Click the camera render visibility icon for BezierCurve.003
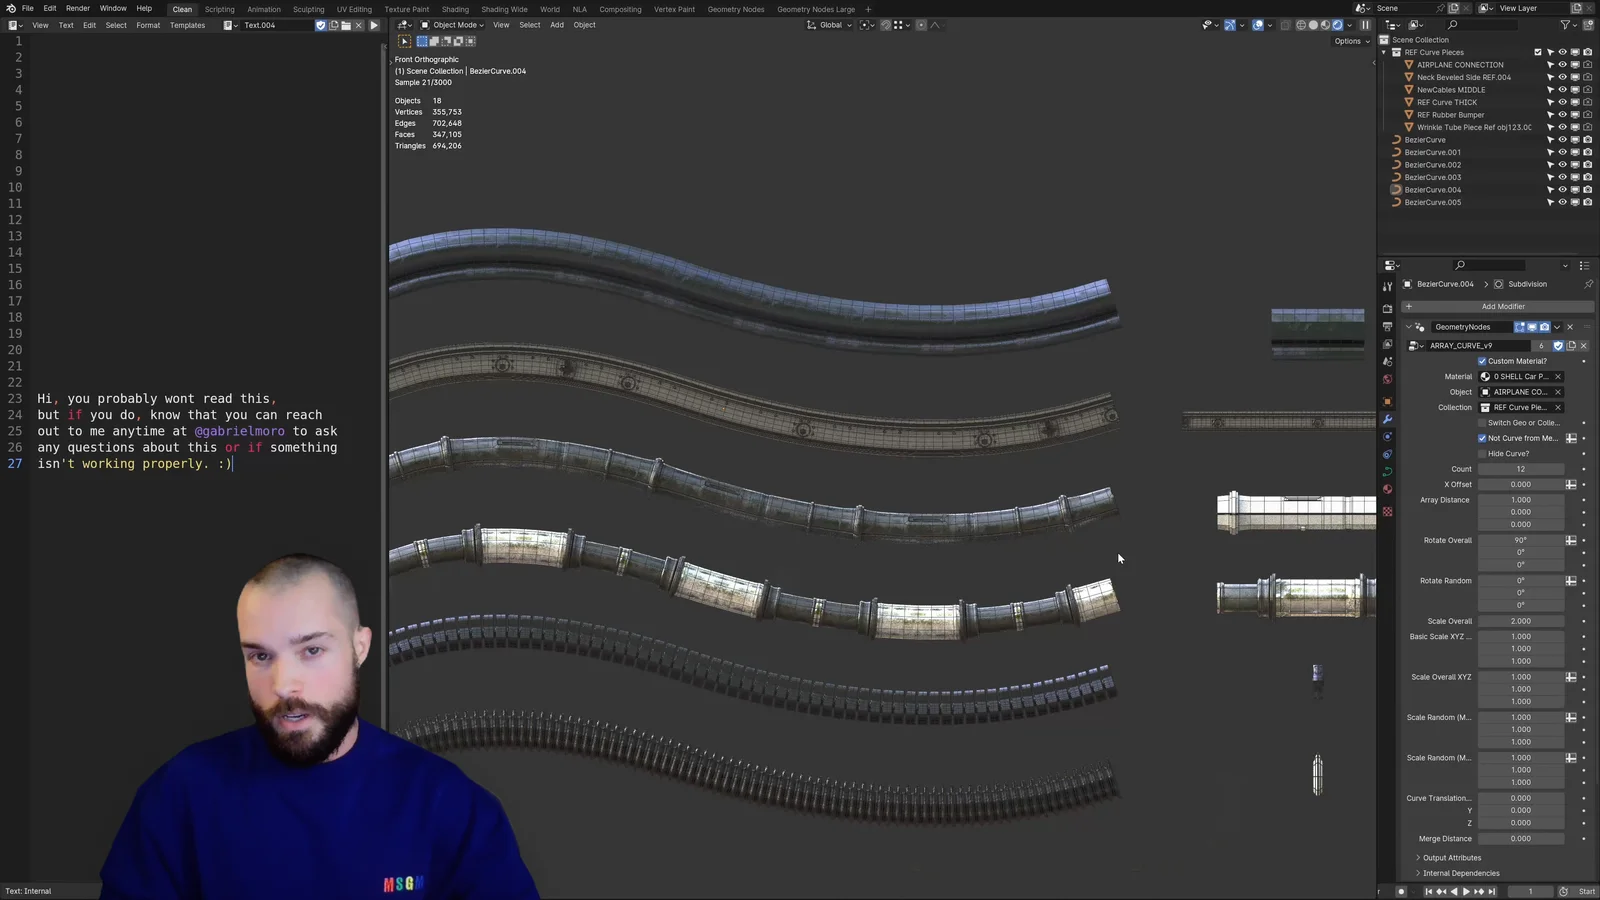The image size is (1600, 900). click(1587, 177)
